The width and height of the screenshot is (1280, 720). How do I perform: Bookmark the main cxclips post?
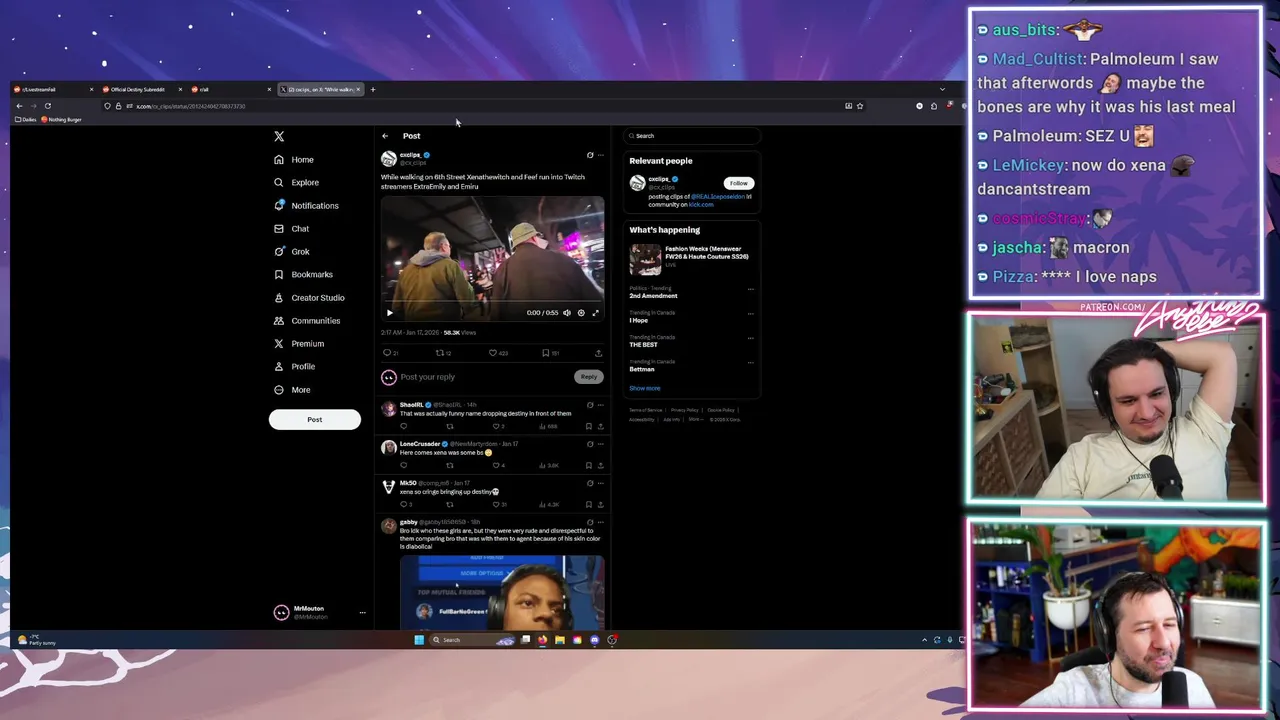coord(545,353)
